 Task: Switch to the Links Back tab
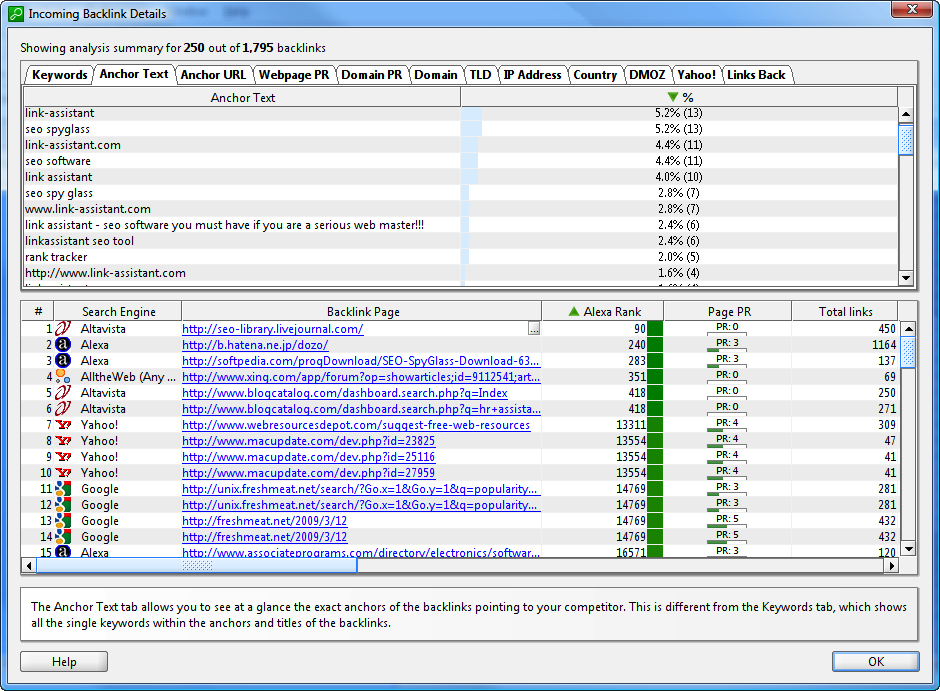click(756, 75)
